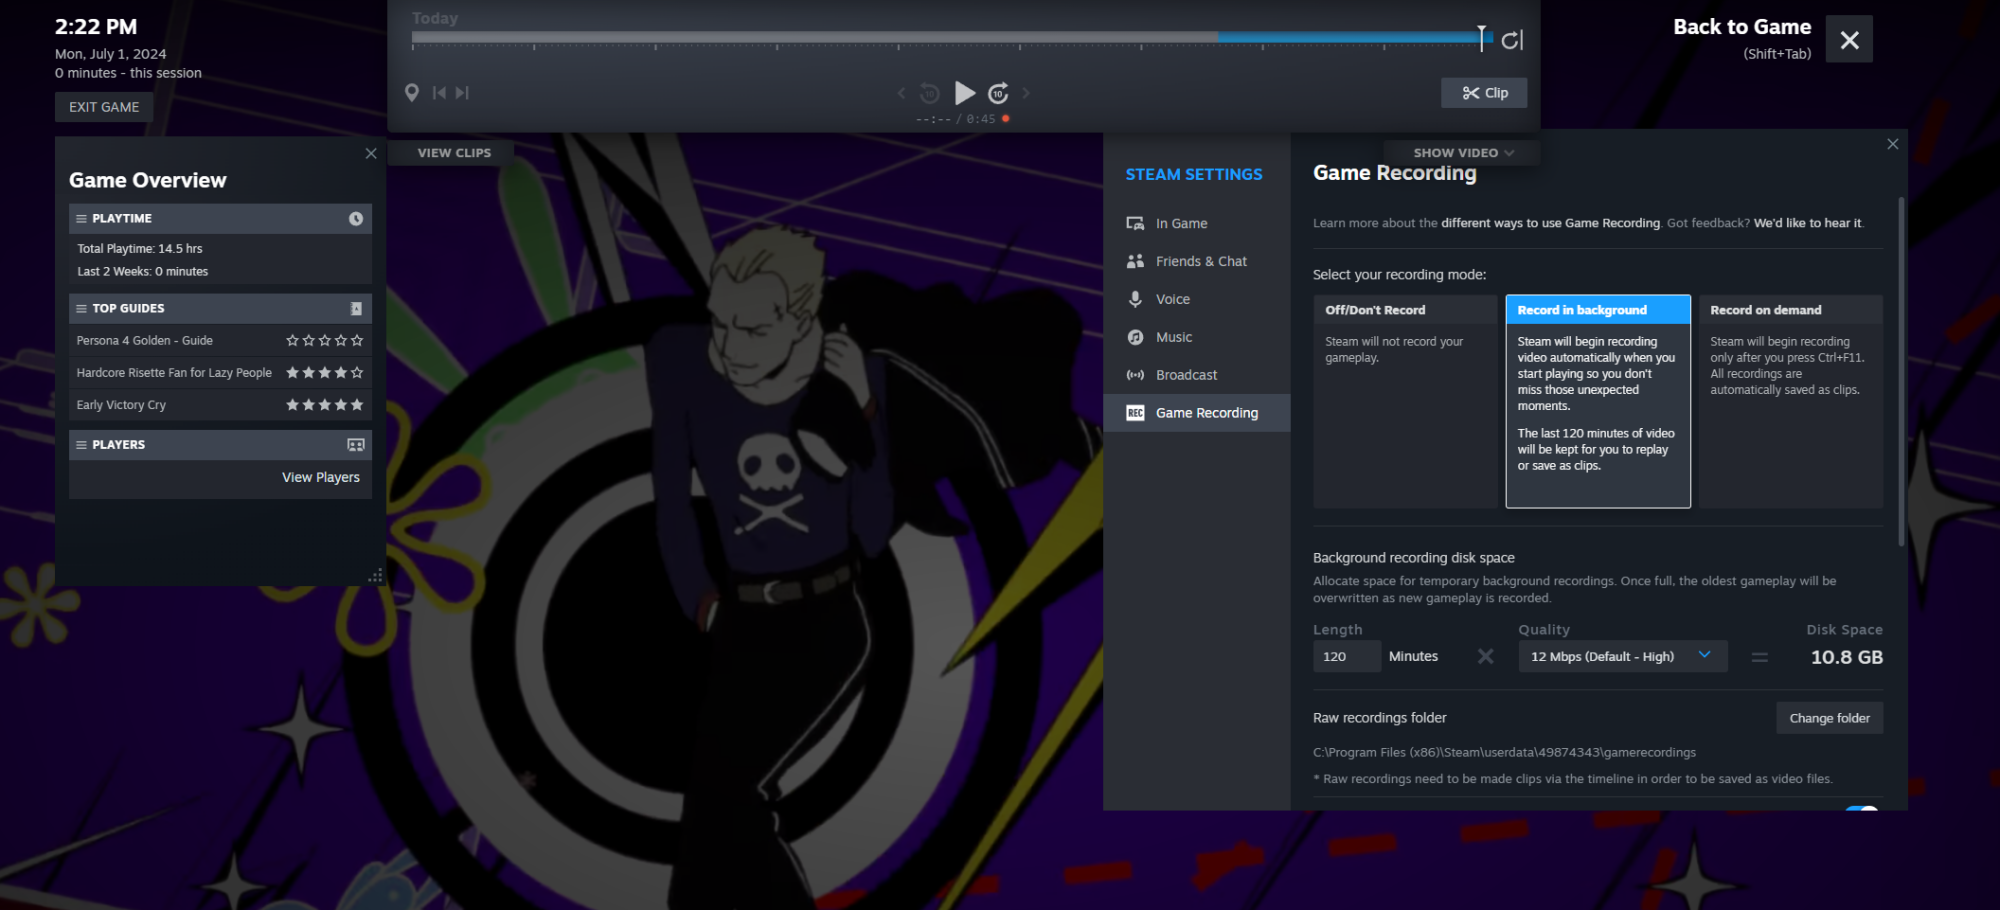Open the Quality 12 Mbps dropdown
Image resolution: width=2000 pixels, height=910 pixels.
coord(1622,657)
